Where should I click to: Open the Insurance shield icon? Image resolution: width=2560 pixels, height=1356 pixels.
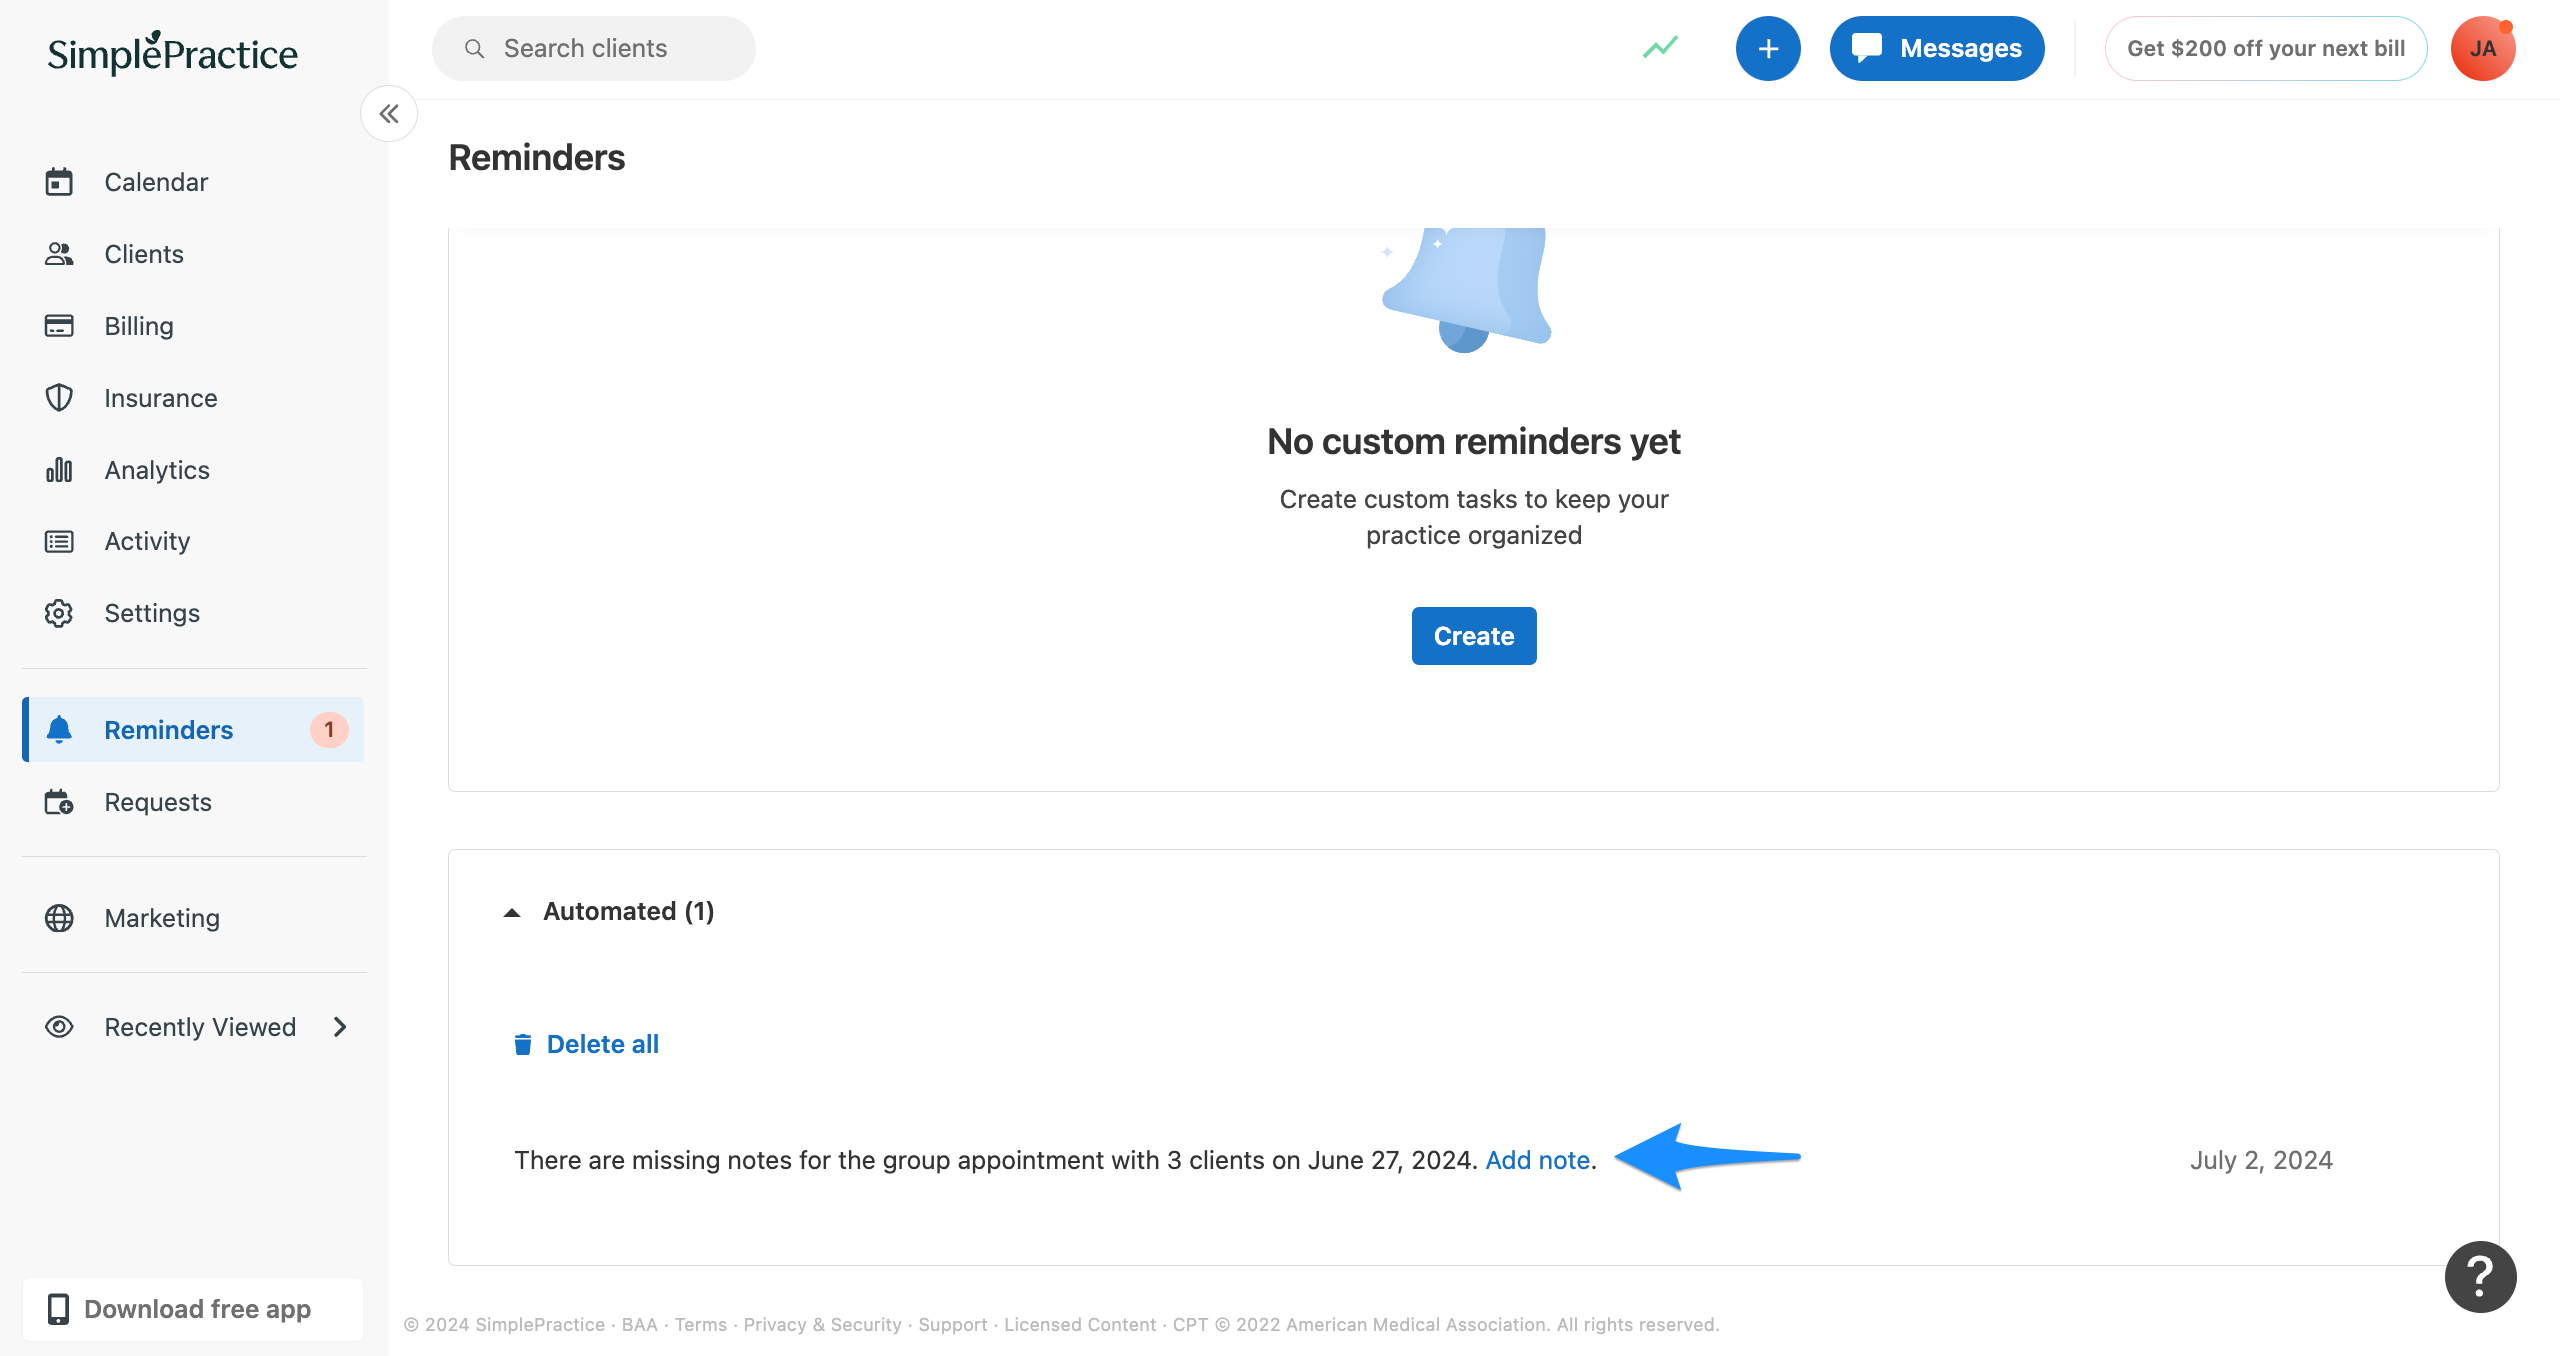tap(59, 398)
